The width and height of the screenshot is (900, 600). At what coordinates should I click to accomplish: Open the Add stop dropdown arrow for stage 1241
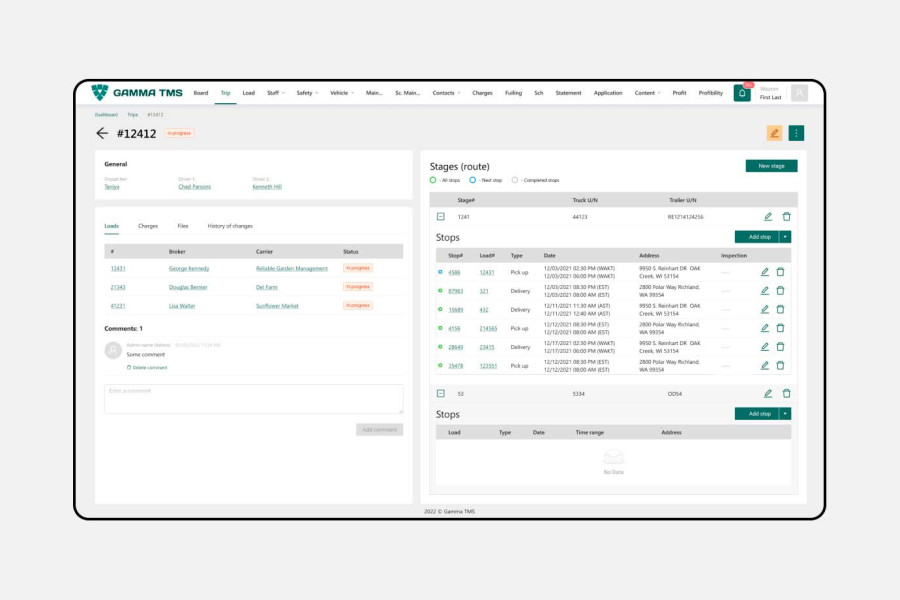tap(786, 237)
